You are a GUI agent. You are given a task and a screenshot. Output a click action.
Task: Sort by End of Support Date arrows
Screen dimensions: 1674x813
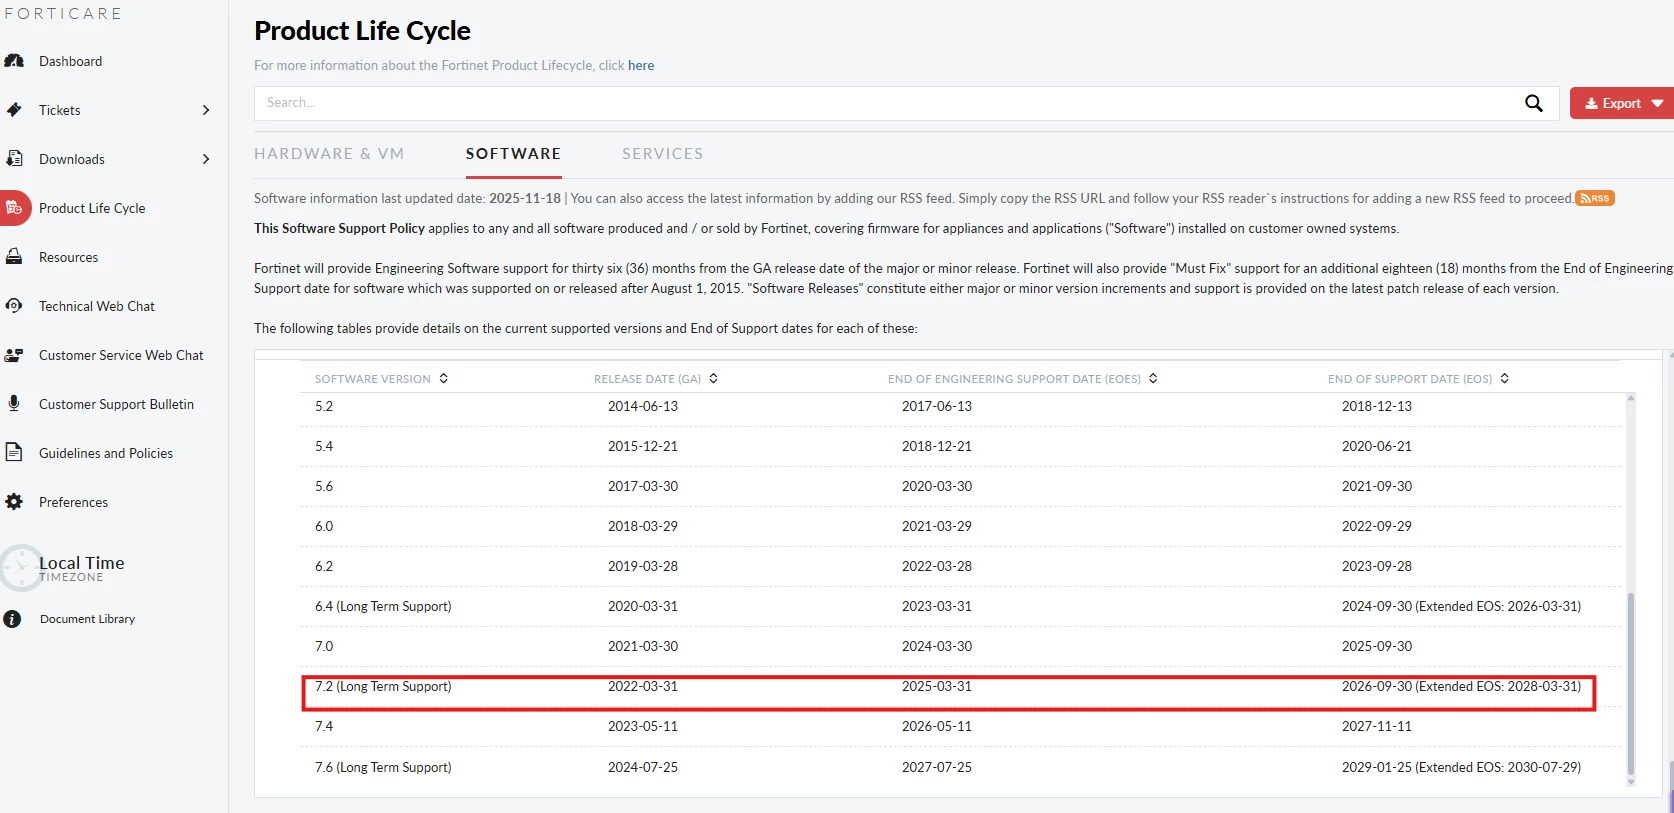[x=1504, y=378]
